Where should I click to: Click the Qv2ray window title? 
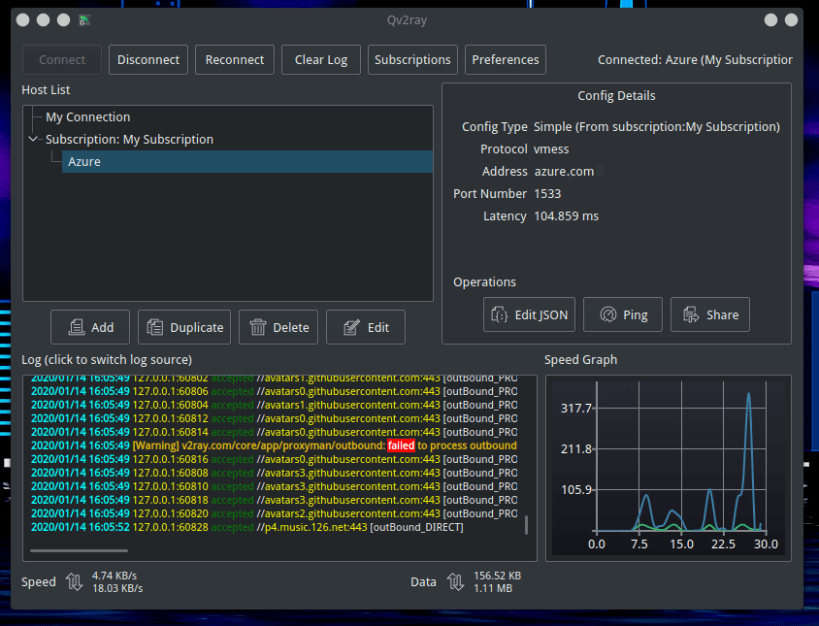coord(407,20)
